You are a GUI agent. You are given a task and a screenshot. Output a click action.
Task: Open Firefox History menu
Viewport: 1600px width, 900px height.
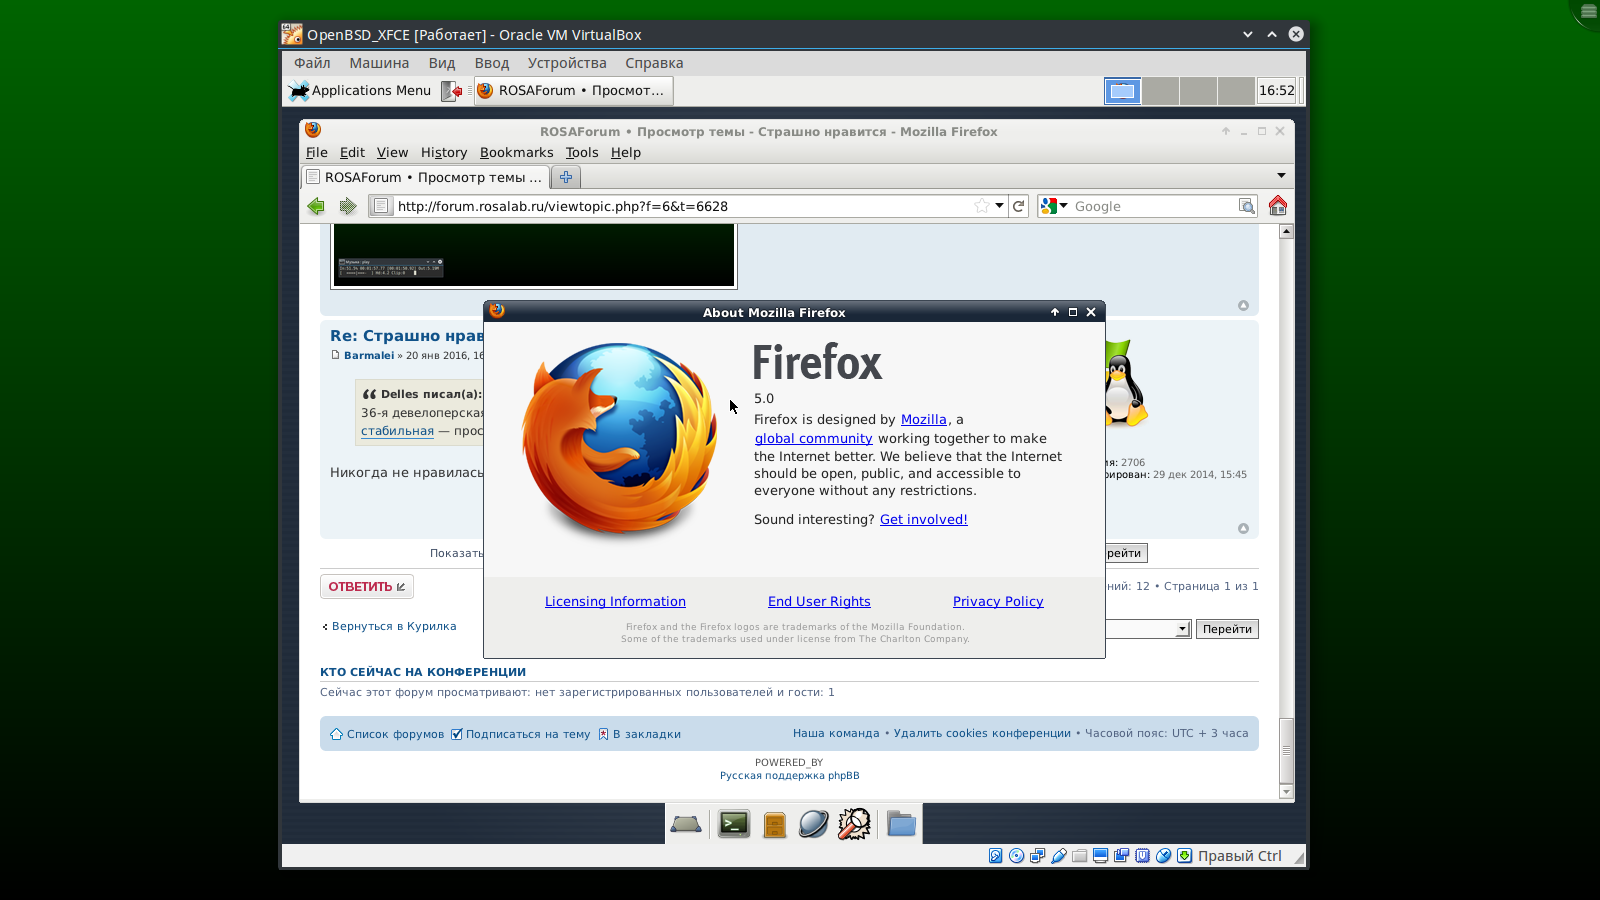click(444, 153)
